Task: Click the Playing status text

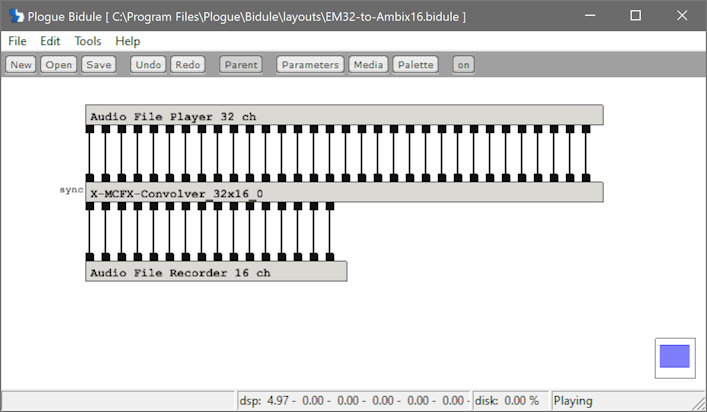Action: click(x=573, y=401)
